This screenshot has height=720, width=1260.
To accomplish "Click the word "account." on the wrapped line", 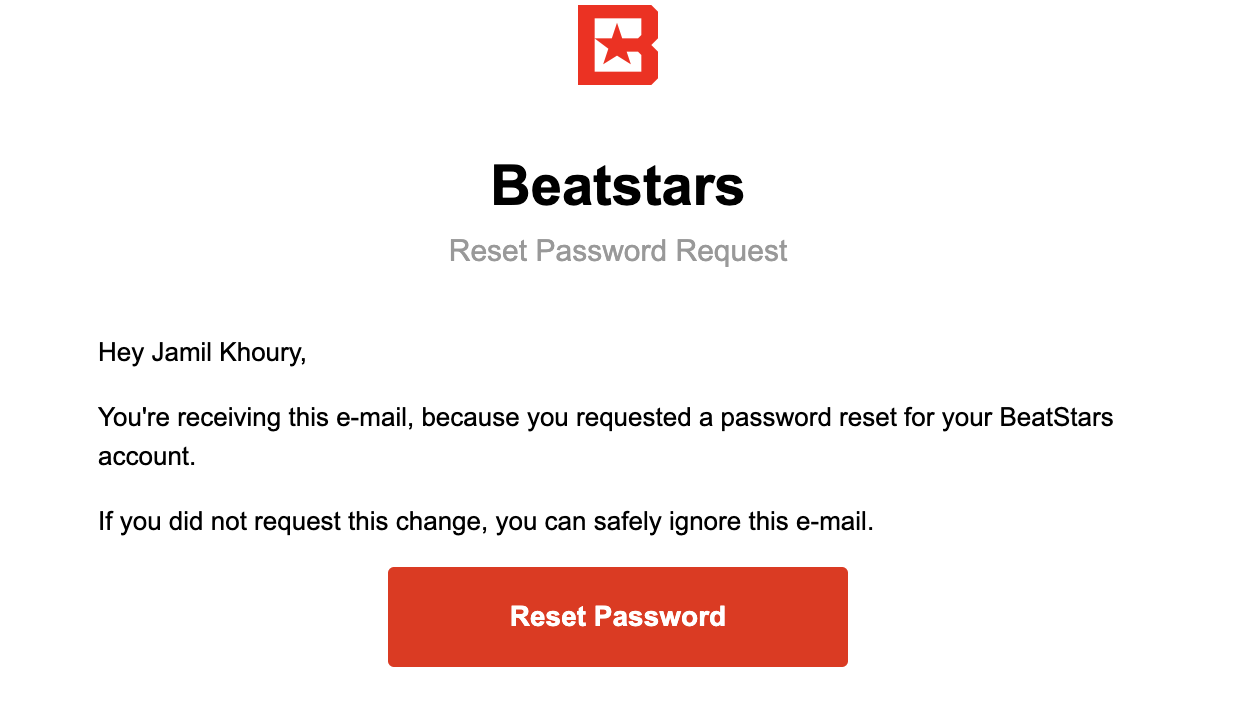I will coord(146,456).
